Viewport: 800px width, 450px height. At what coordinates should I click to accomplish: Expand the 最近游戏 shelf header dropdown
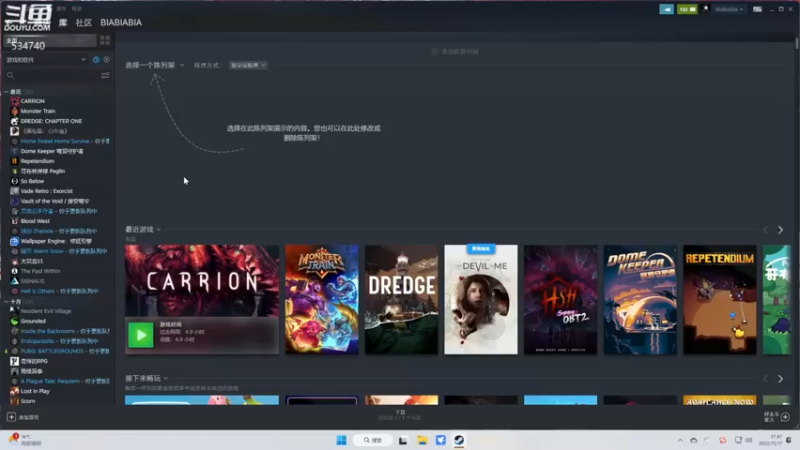pyautogui.click(x=143, y=230)
